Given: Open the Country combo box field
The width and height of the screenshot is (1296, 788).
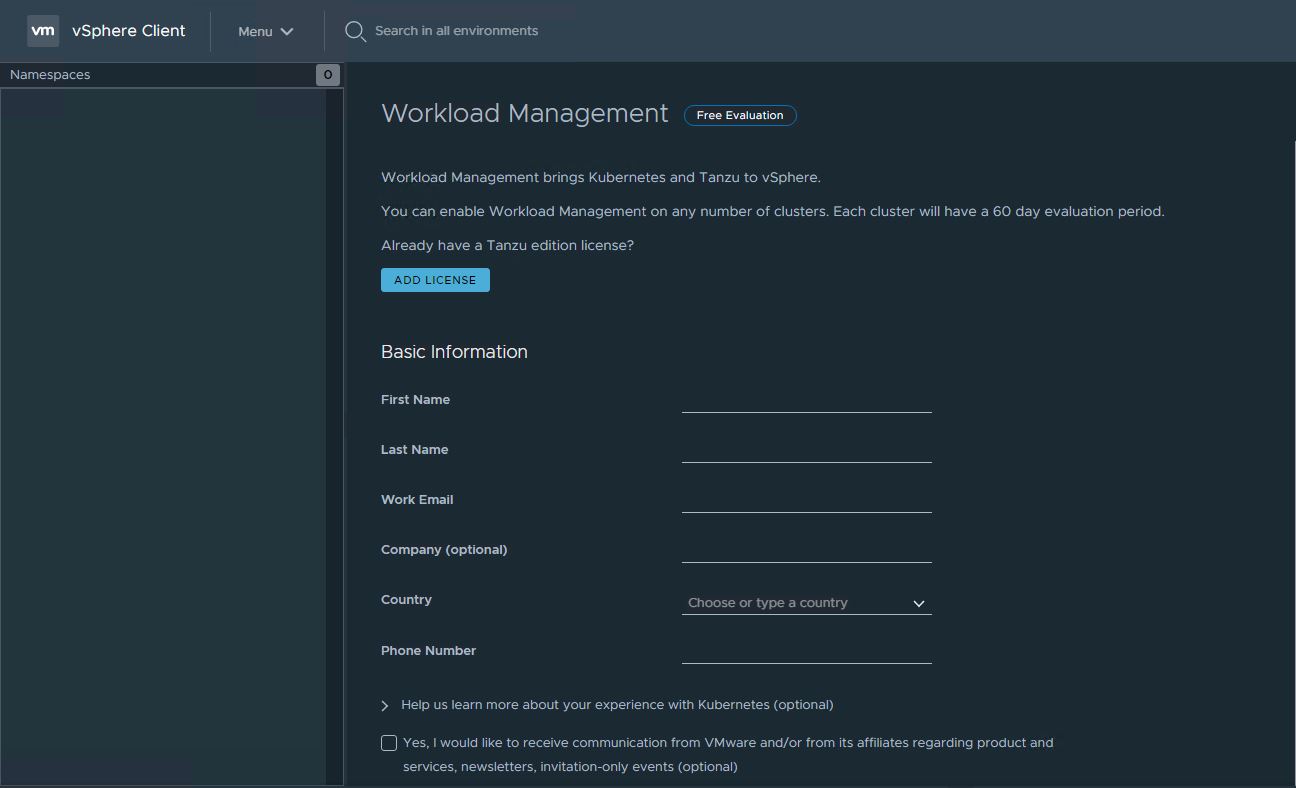Looking at the screenshot, I should pos(790,603).
